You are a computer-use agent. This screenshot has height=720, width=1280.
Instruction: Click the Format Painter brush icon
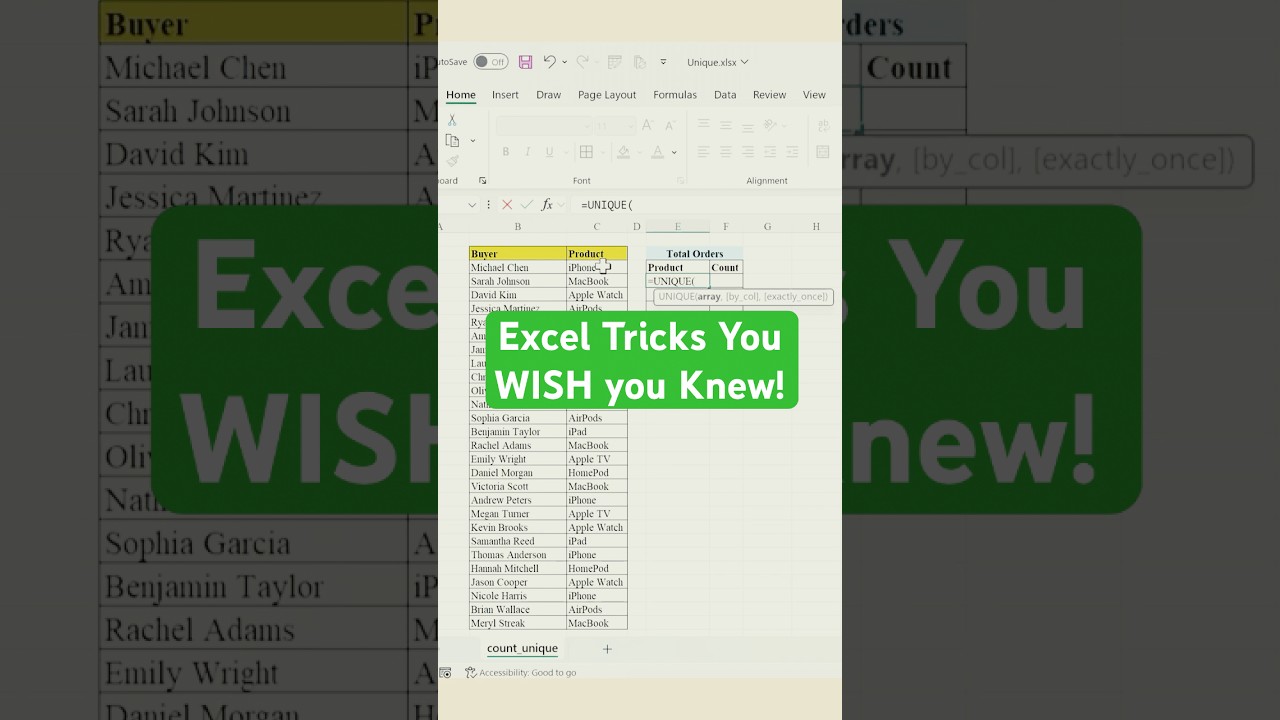click(452, 161)
